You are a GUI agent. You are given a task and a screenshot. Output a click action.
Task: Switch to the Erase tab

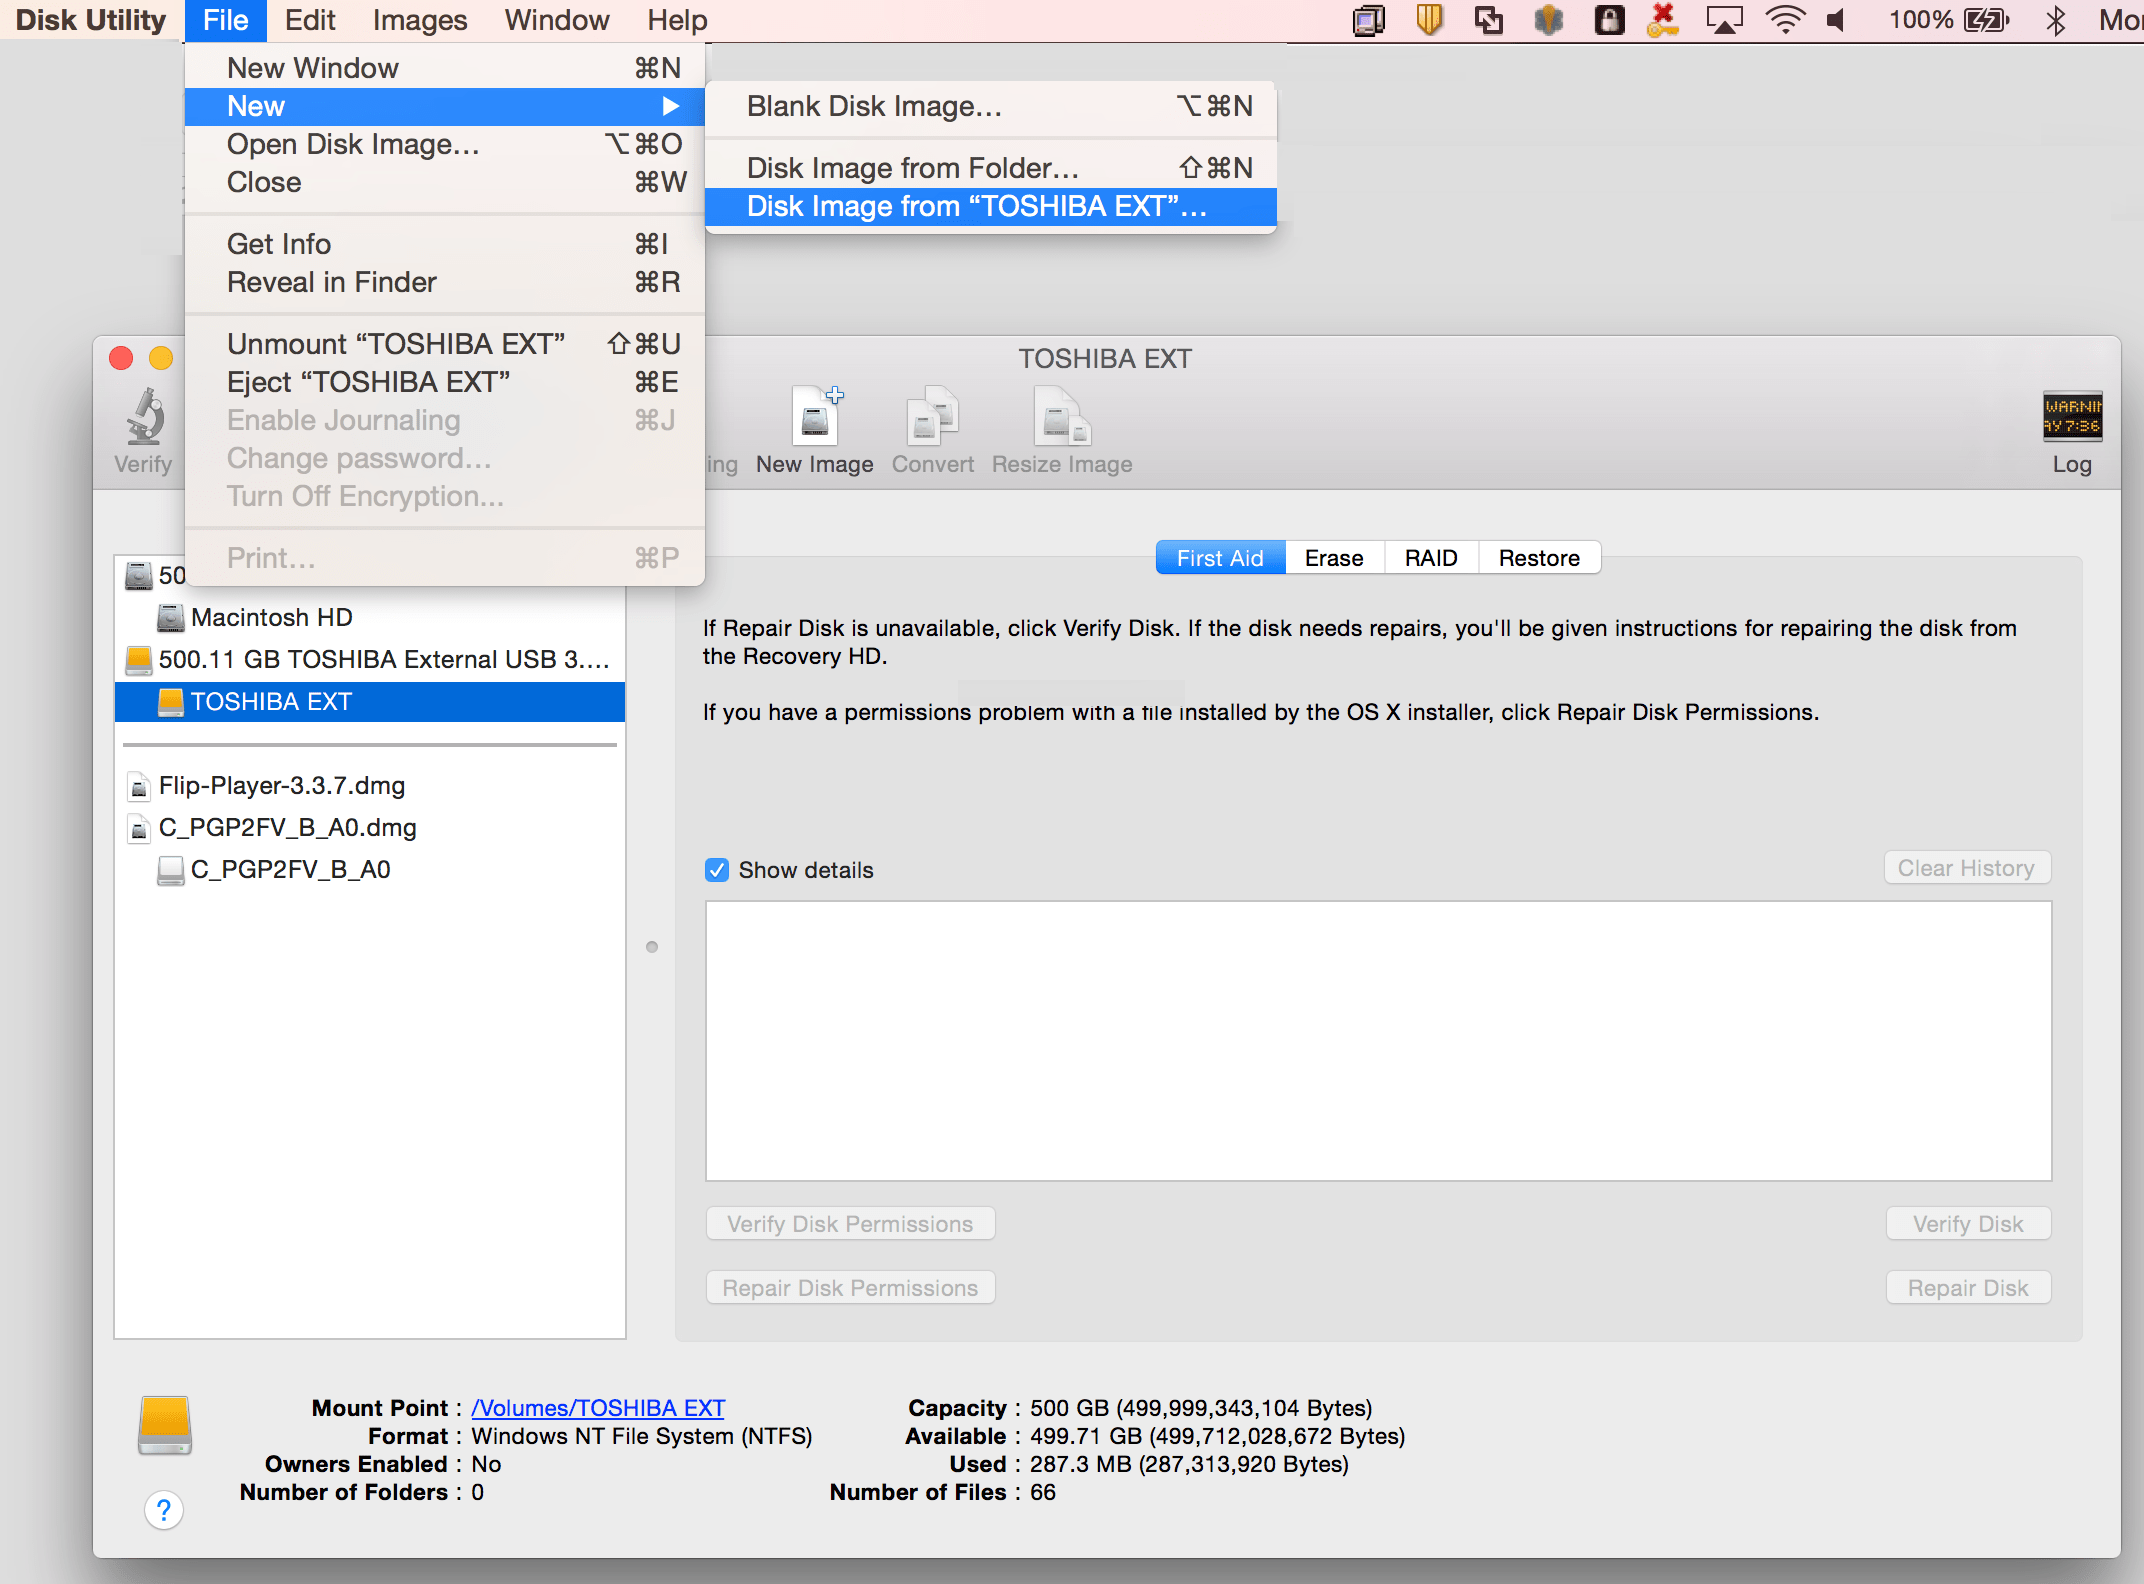[1333, 558]
